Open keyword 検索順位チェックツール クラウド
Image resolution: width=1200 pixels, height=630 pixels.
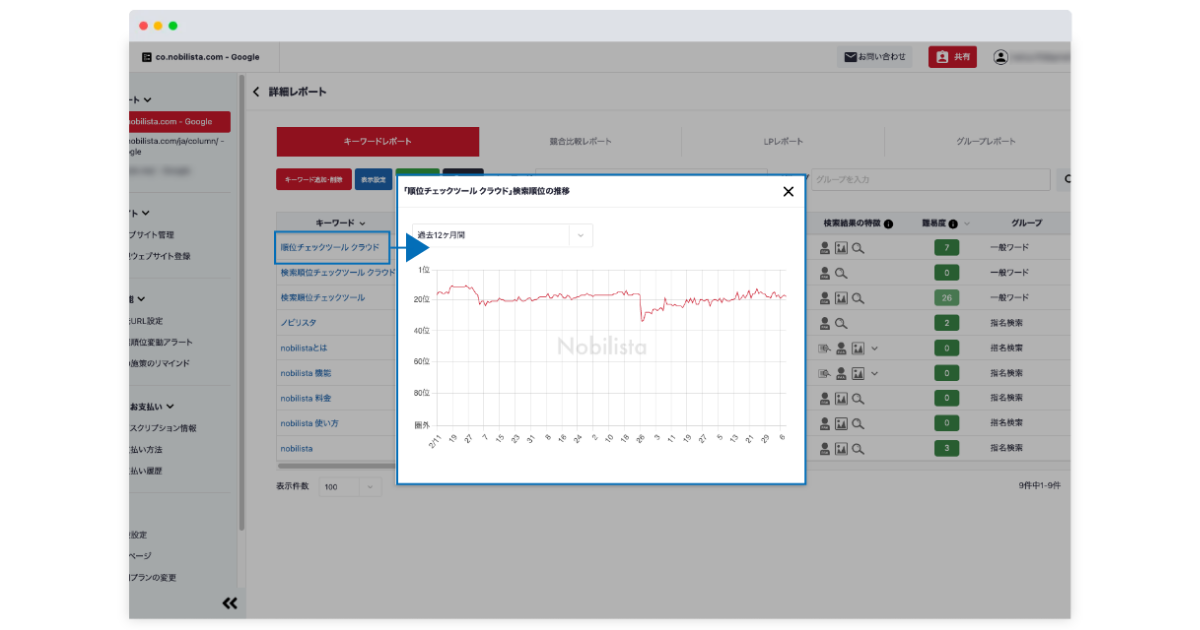[338, 272]
